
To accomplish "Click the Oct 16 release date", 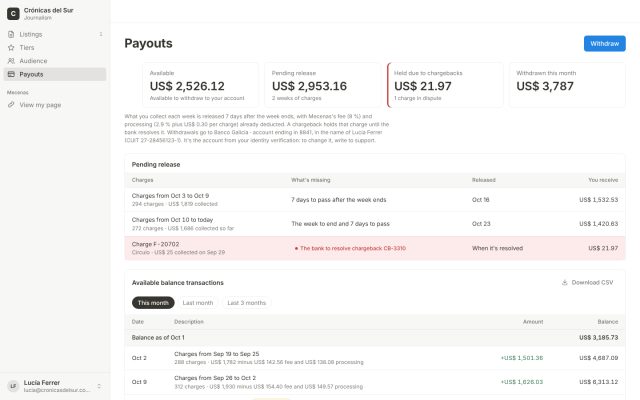I will [480, 200].
